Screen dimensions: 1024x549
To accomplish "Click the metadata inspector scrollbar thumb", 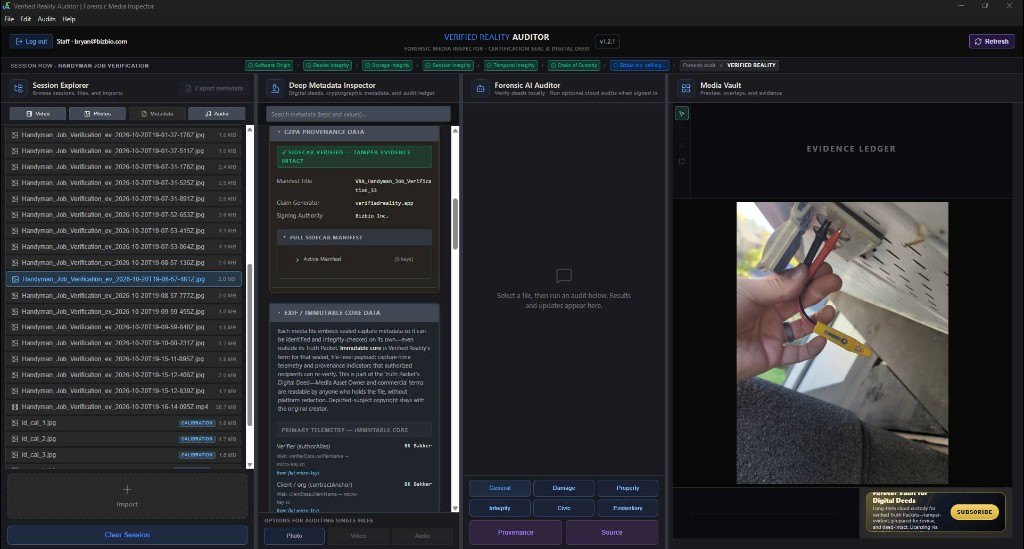I will [455, 224].
